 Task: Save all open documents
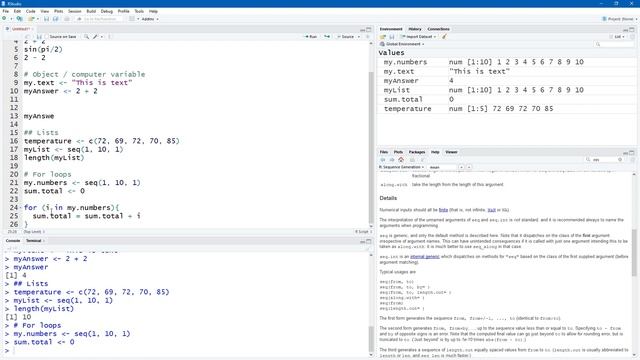click(56, 19)
